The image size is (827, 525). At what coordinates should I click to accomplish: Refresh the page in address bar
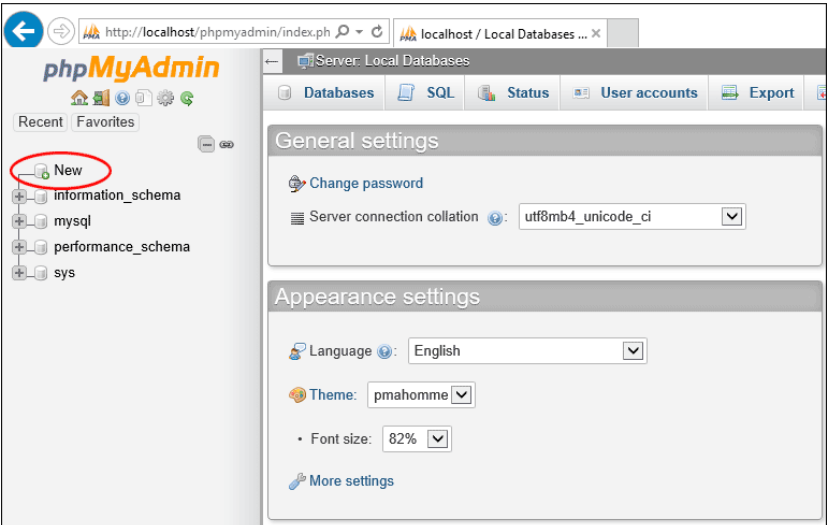377,32
